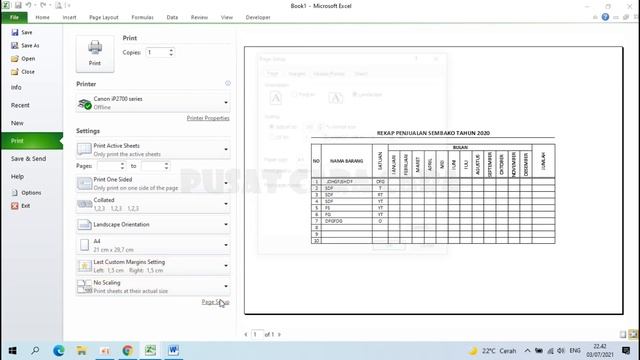This screenshot has width=640, height=360.
Task: Open the notification center icon
Action: (626, 351)
